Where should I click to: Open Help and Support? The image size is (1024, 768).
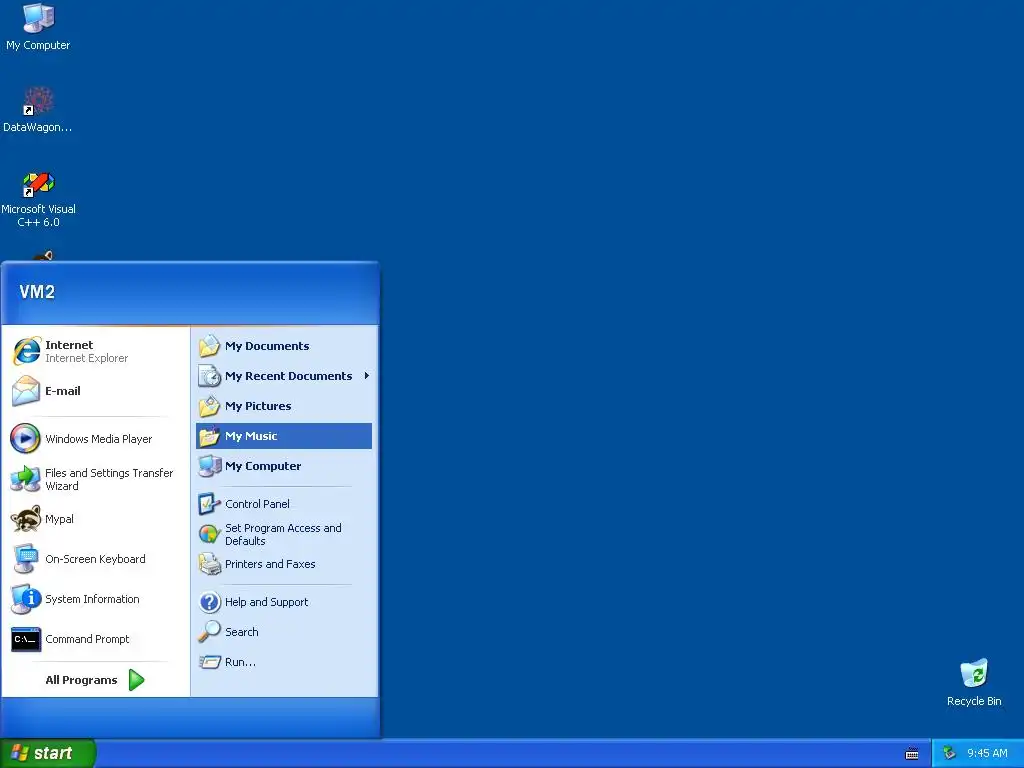[x=284, y=602]
